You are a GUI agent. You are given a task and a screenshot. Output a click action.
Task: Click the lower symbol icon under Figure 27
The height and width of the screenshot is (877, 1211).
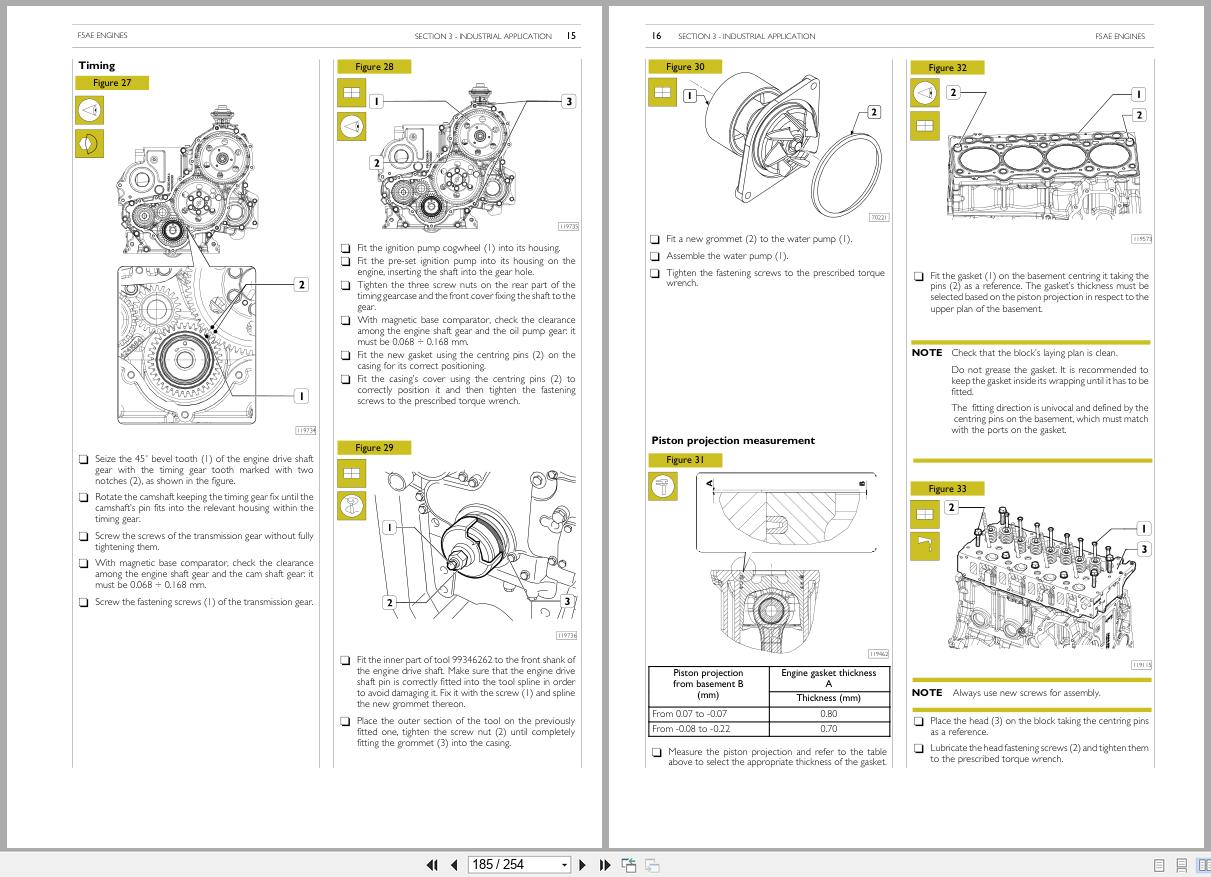(x=90, y=144)
